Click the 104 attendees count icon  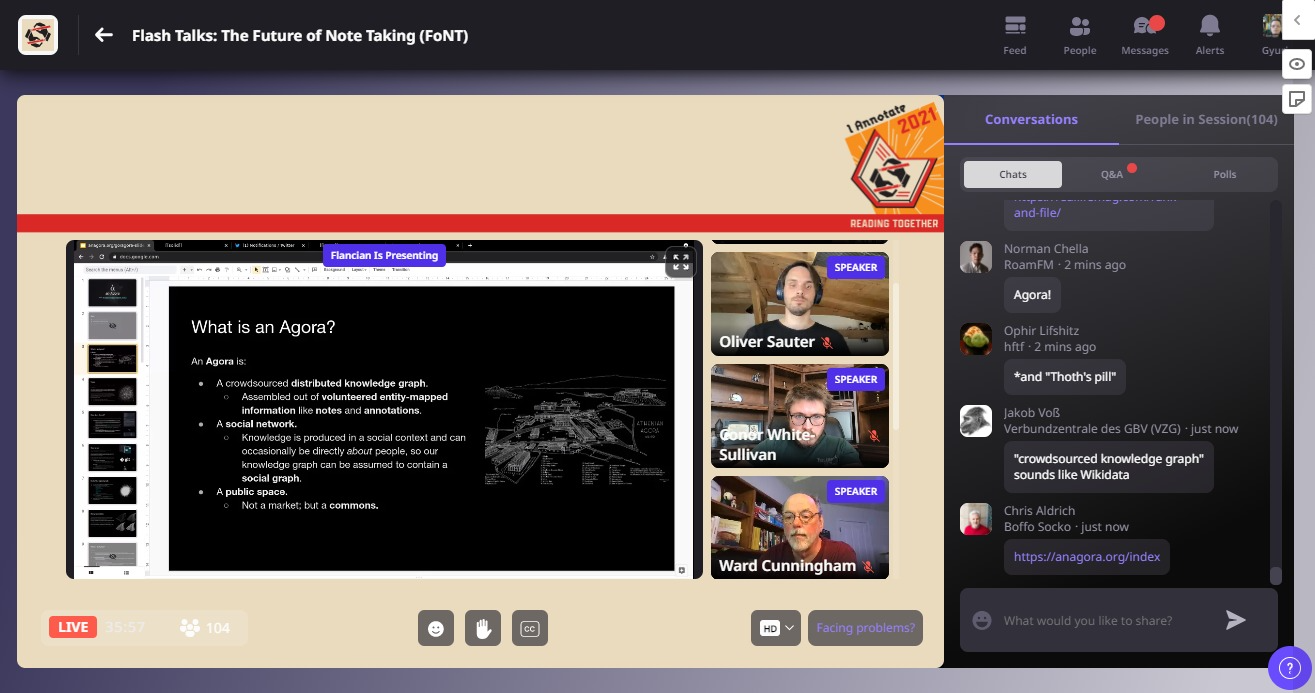pyautogui.click(x=190, y=628)
